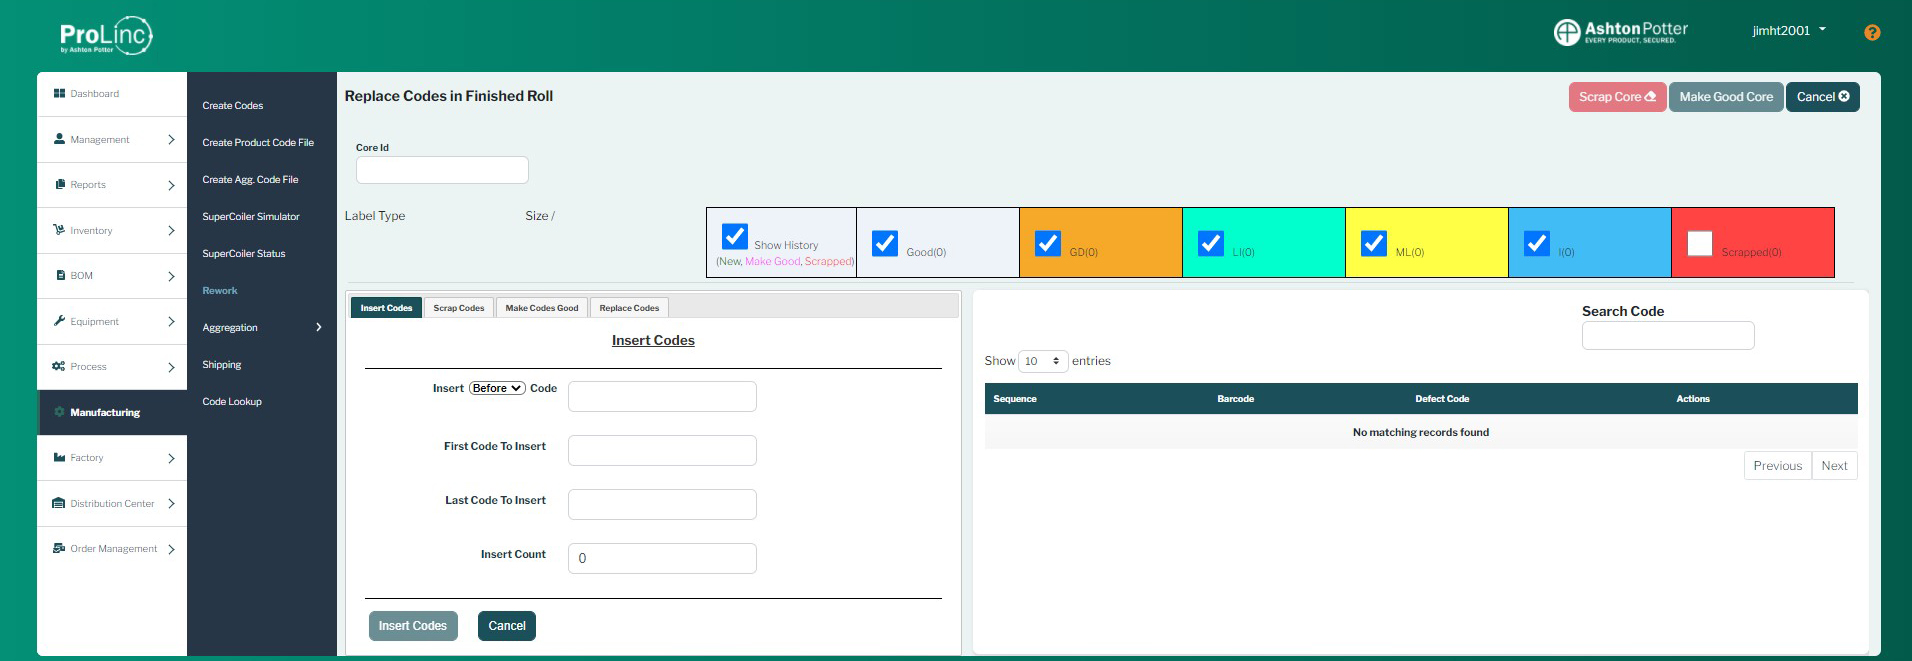Expand the Distribution Center chevron
This screenshot has width=1912, height=661.
click(171, 503)
